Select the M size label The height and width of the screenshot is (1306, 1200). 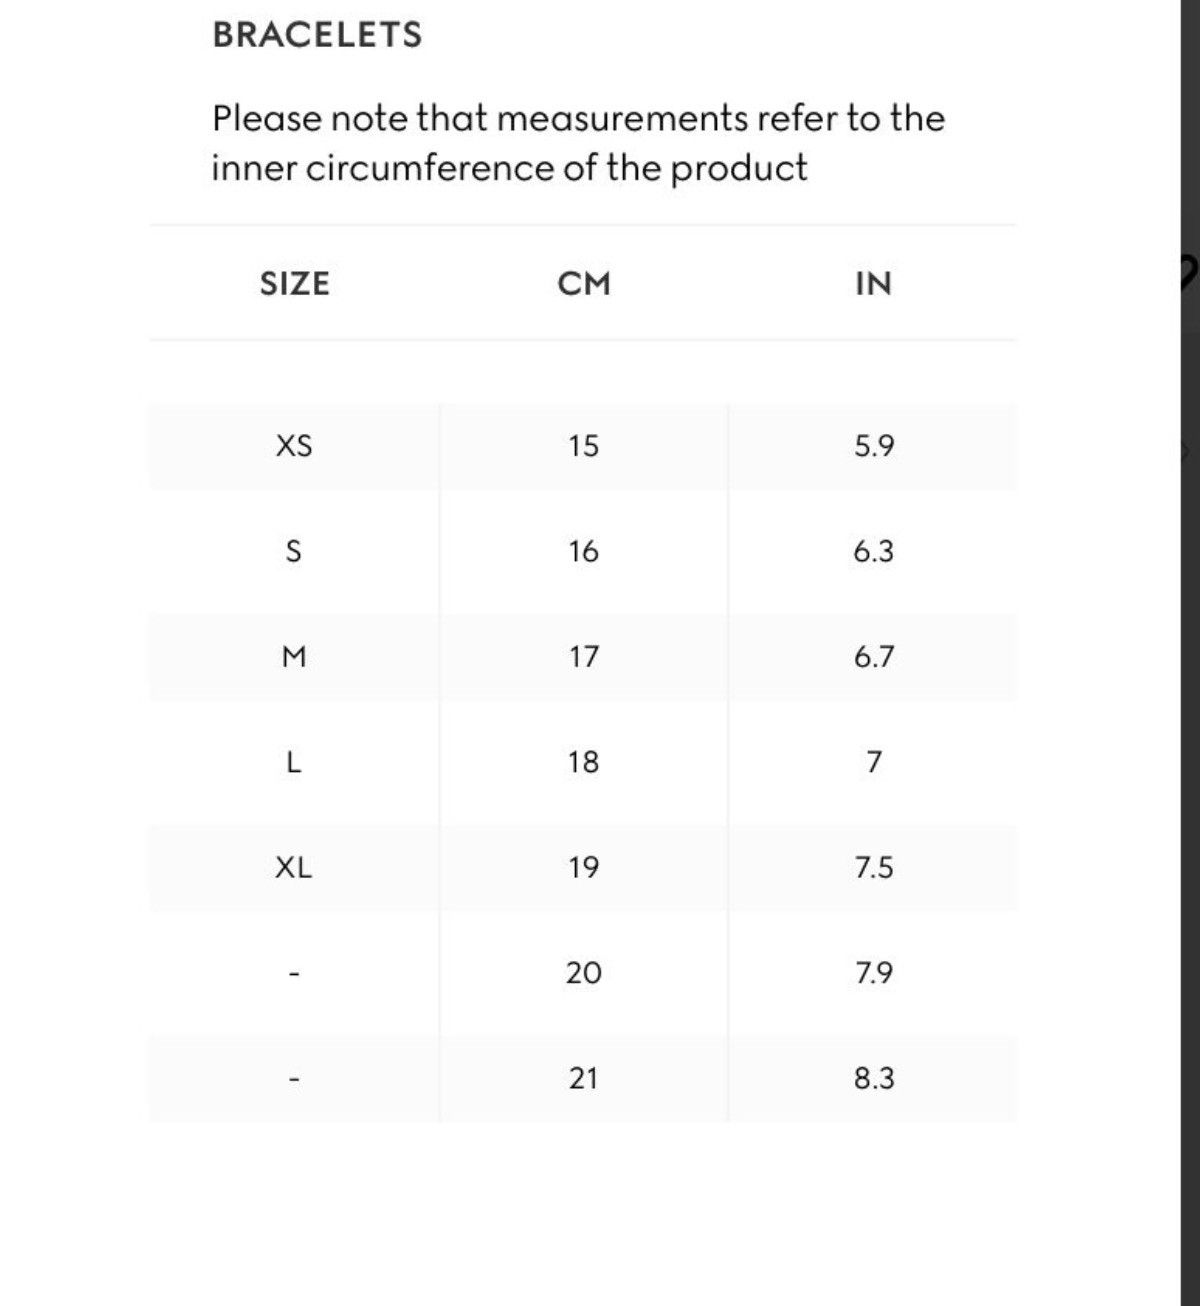coord(294,657)
